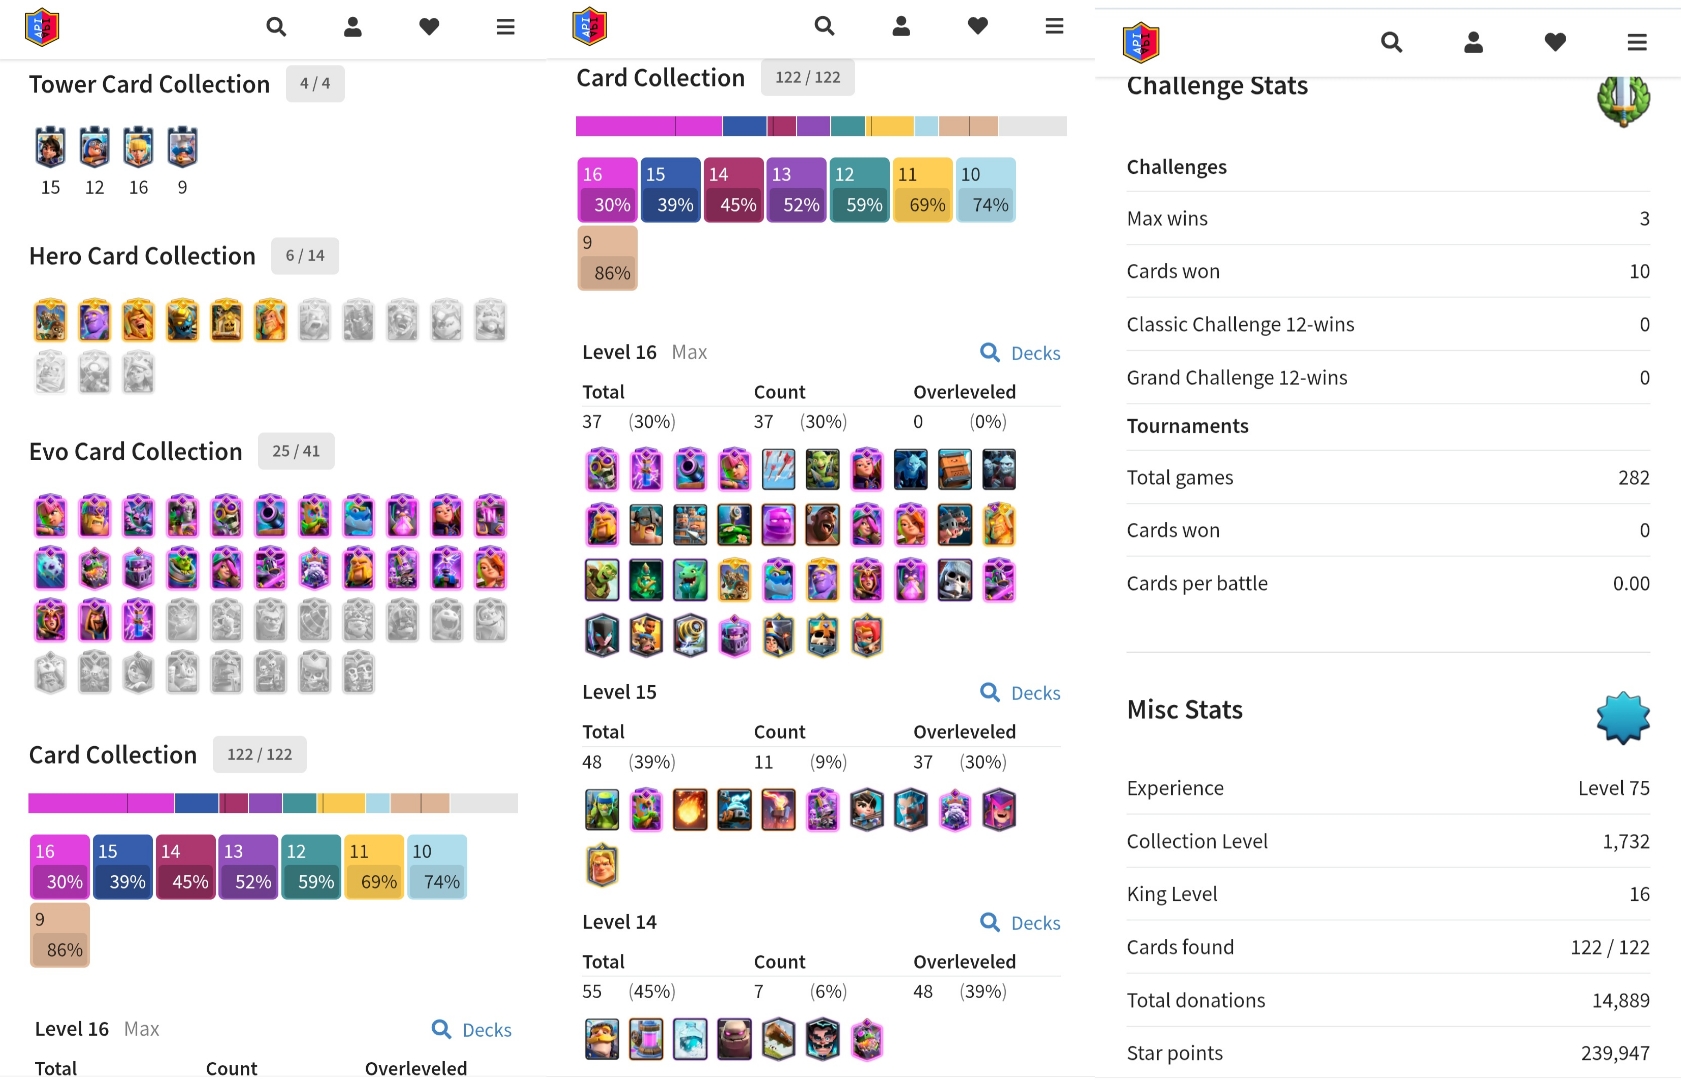
Task: Click the user profile icon in Challenge Stats panel
Action: coord(1473,42)
